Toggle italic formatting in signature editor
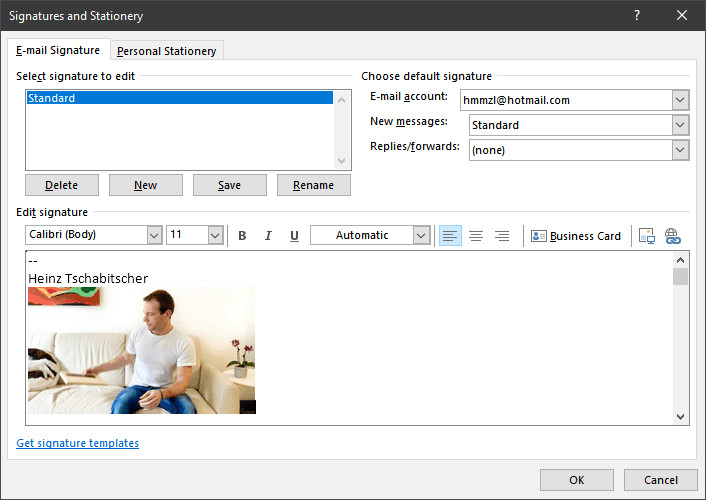The height and width of the screenshot is (500, 706). pyautogui.click(x=268, y=236)
